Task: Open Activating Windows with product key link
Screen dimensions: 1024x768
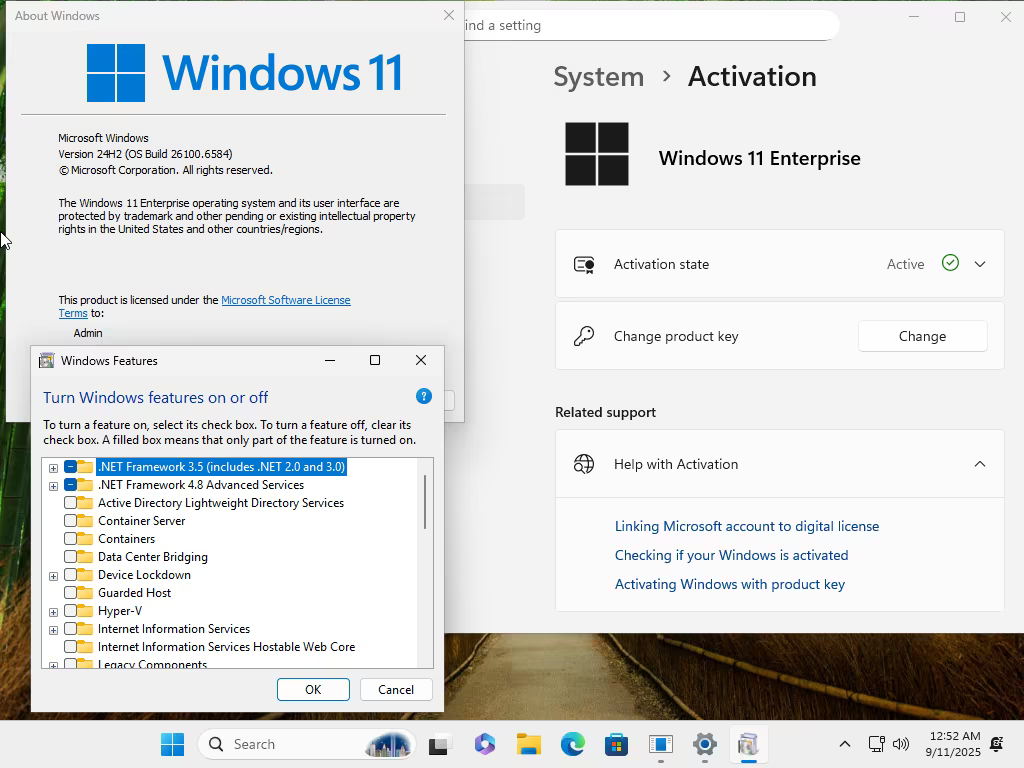Action: coord(729,584)
